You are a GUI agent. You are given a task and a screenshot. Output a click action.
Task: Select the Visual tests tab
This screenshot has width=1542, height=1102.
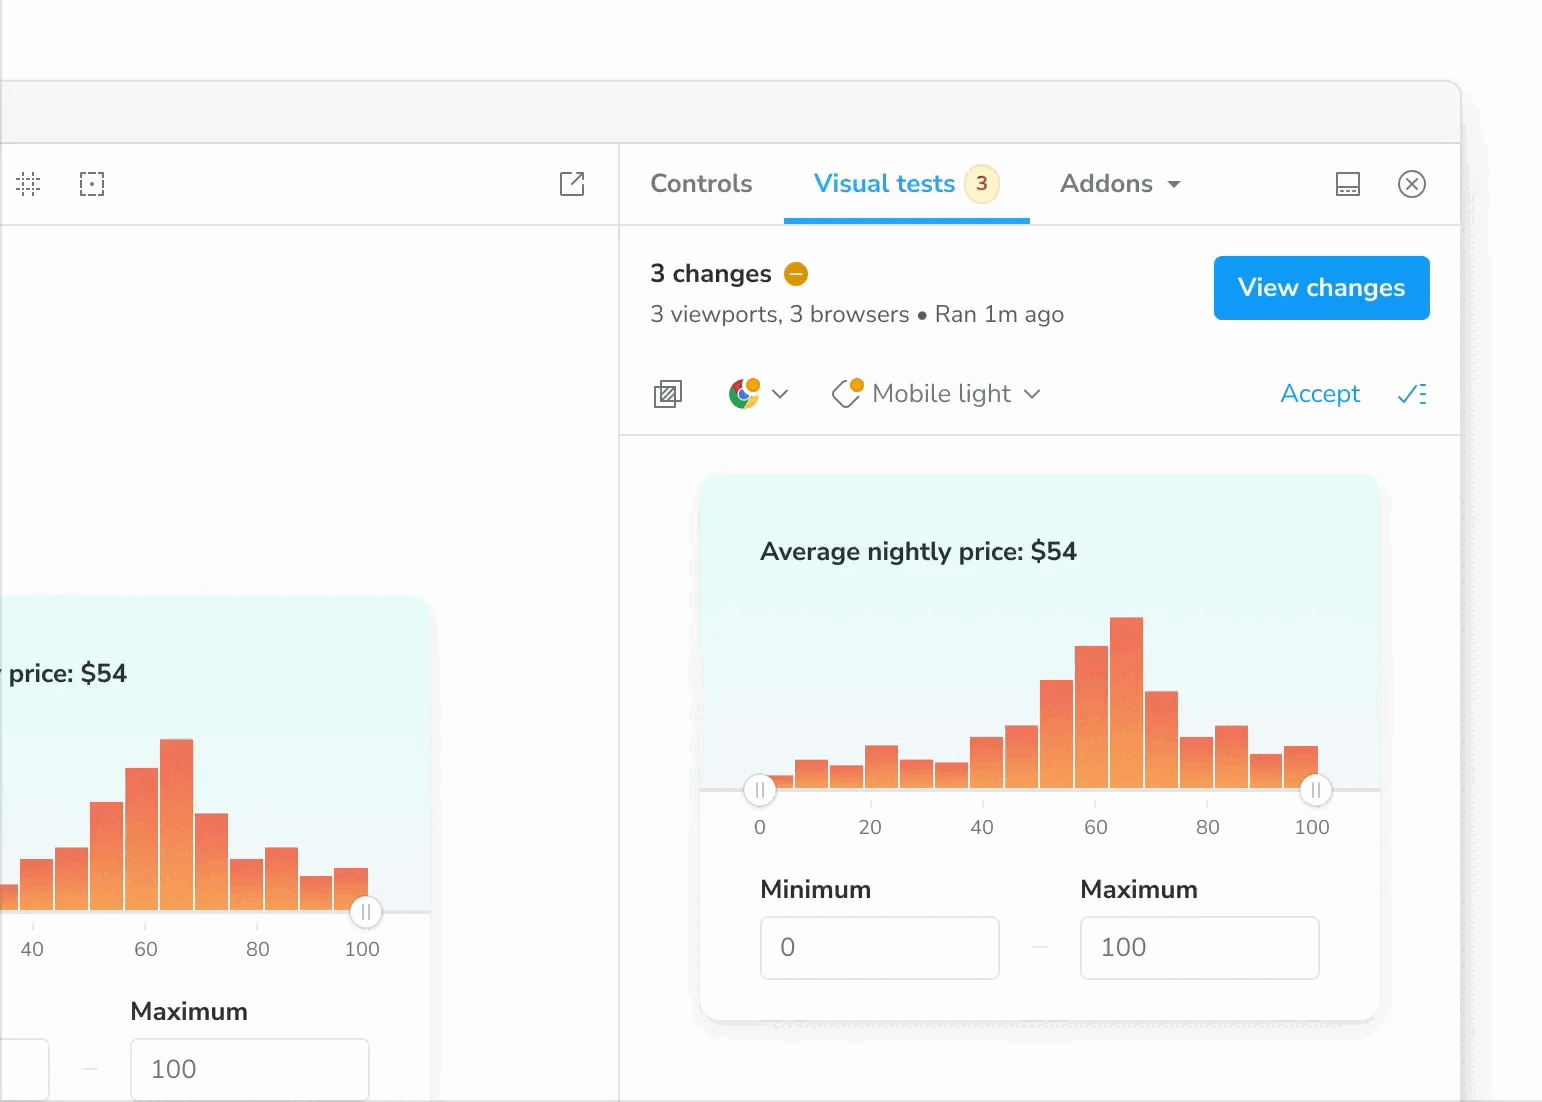[x=884, y=184]
